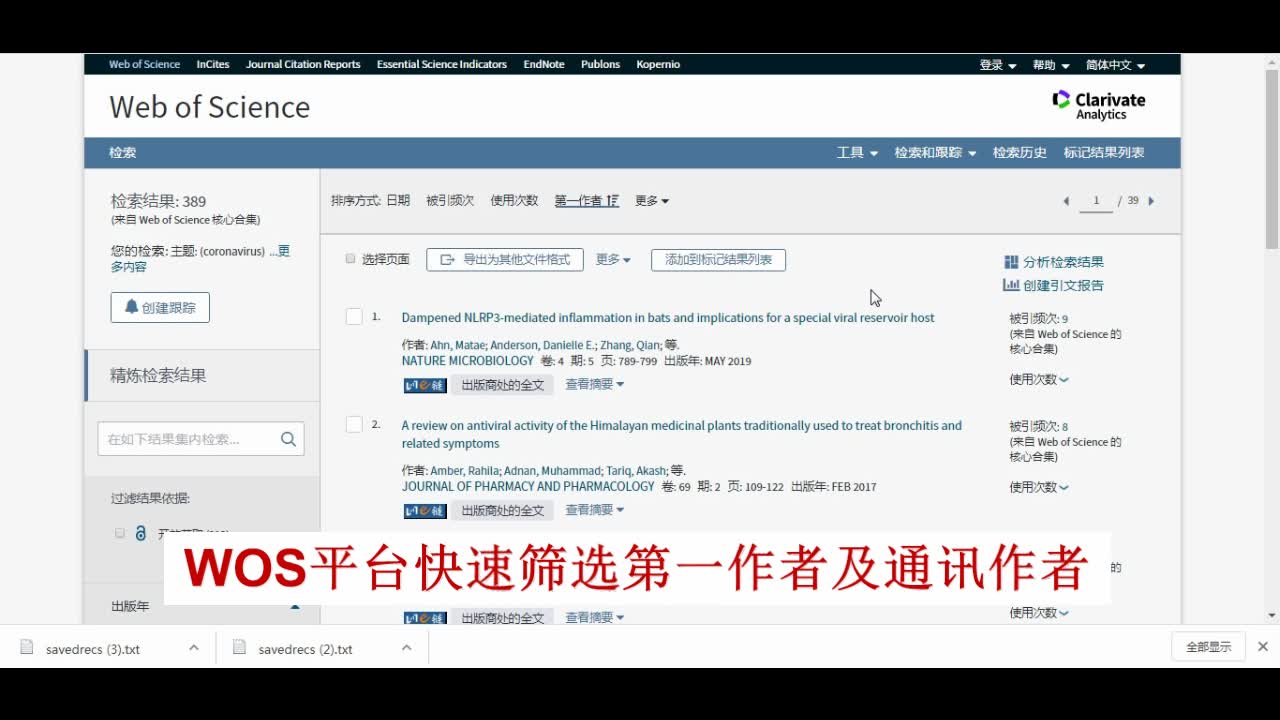
Task: Click 出版商处的全文 for result 2
Action: [x=502, y=511]
